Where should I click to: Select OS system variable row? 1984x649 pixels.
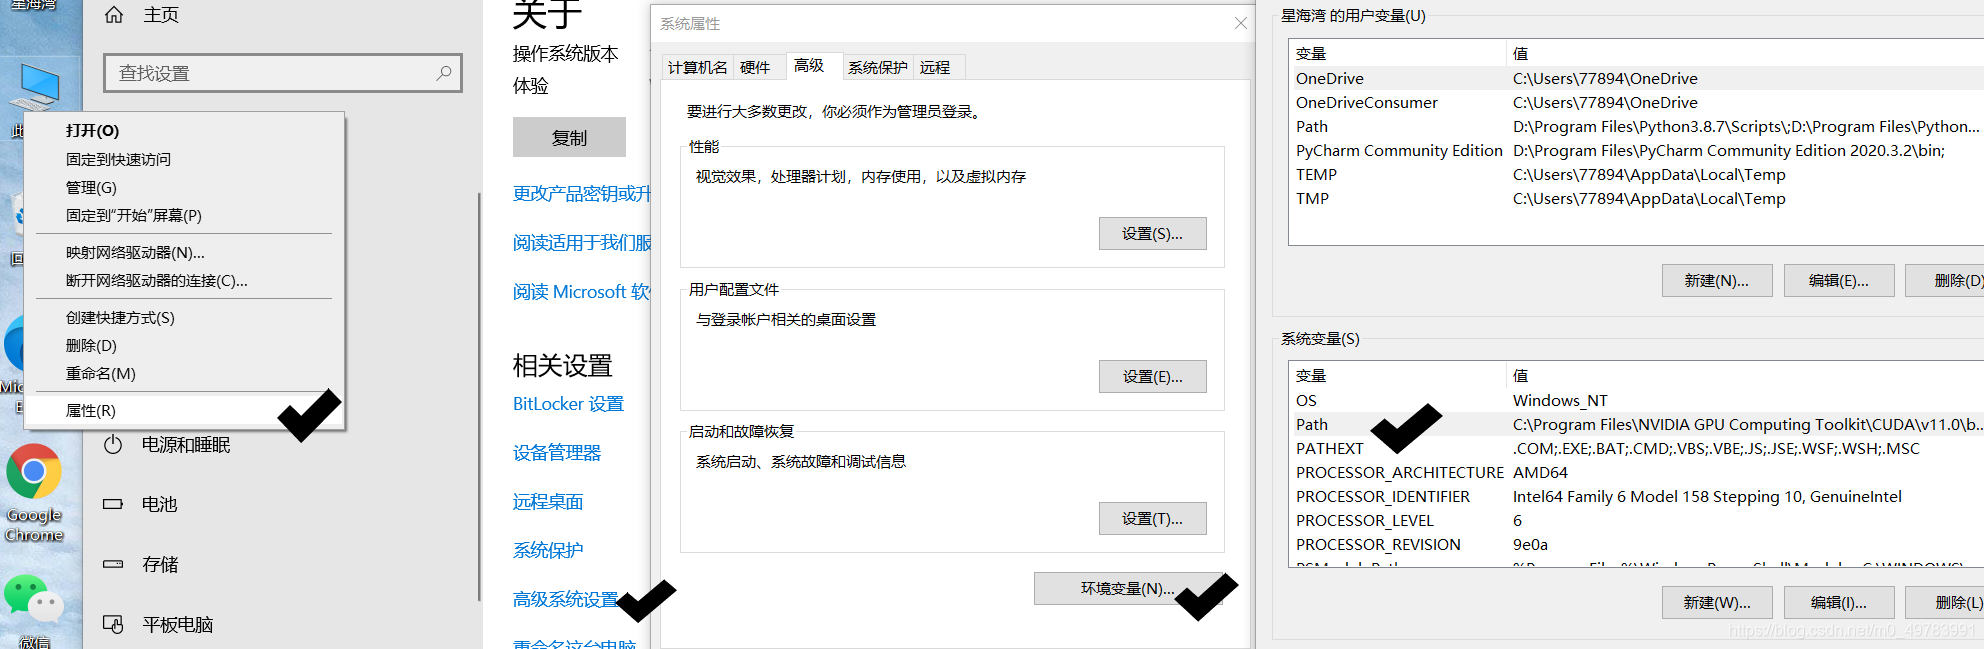click(1637, 400)
